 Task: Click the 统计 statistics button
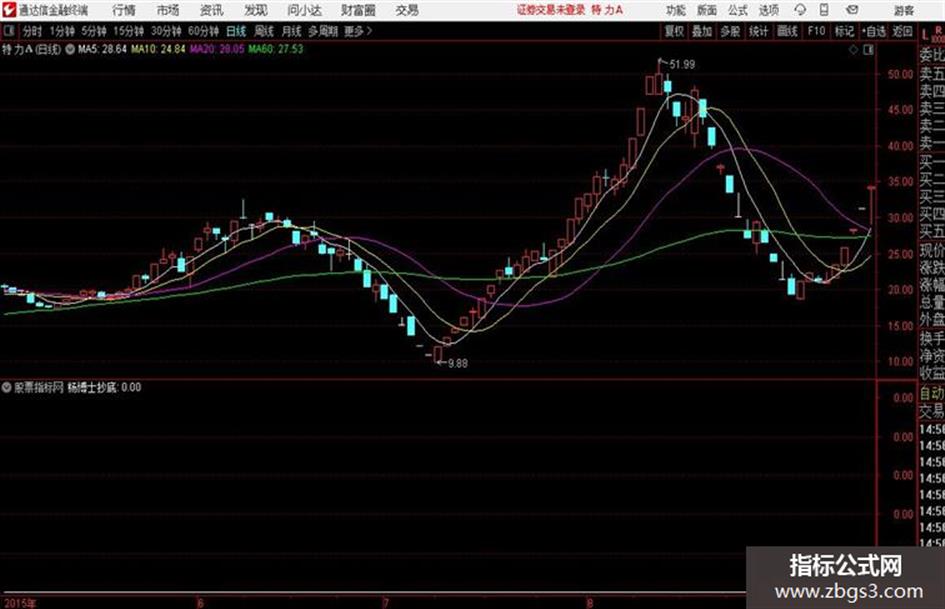click(x=759, y=31)
